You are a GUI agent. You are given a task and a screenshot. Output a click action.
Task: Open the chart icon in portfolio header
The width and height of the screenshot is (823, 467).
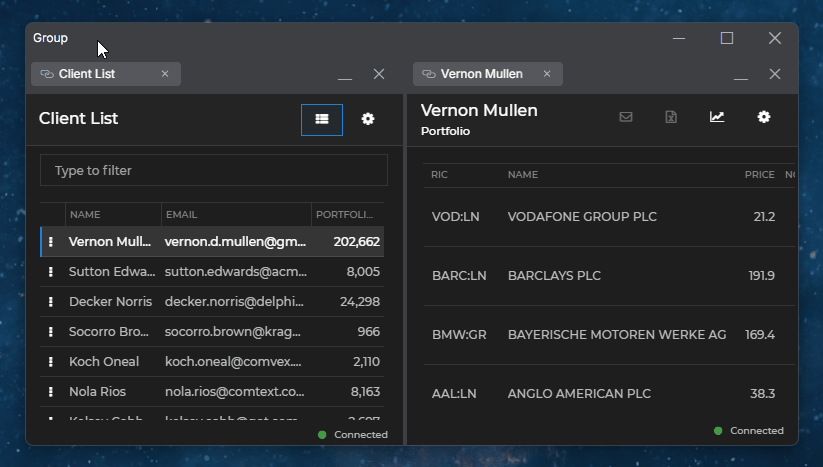(717, 116)
